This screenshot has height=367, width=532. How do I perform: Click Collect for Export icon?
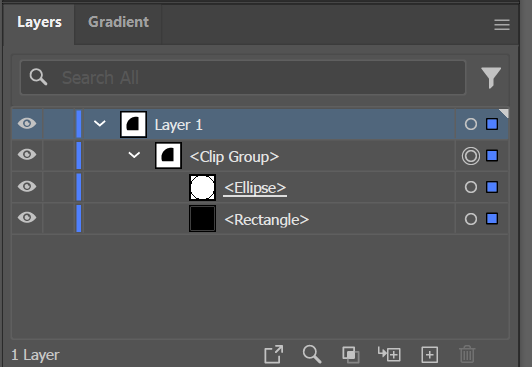[273, 354]
